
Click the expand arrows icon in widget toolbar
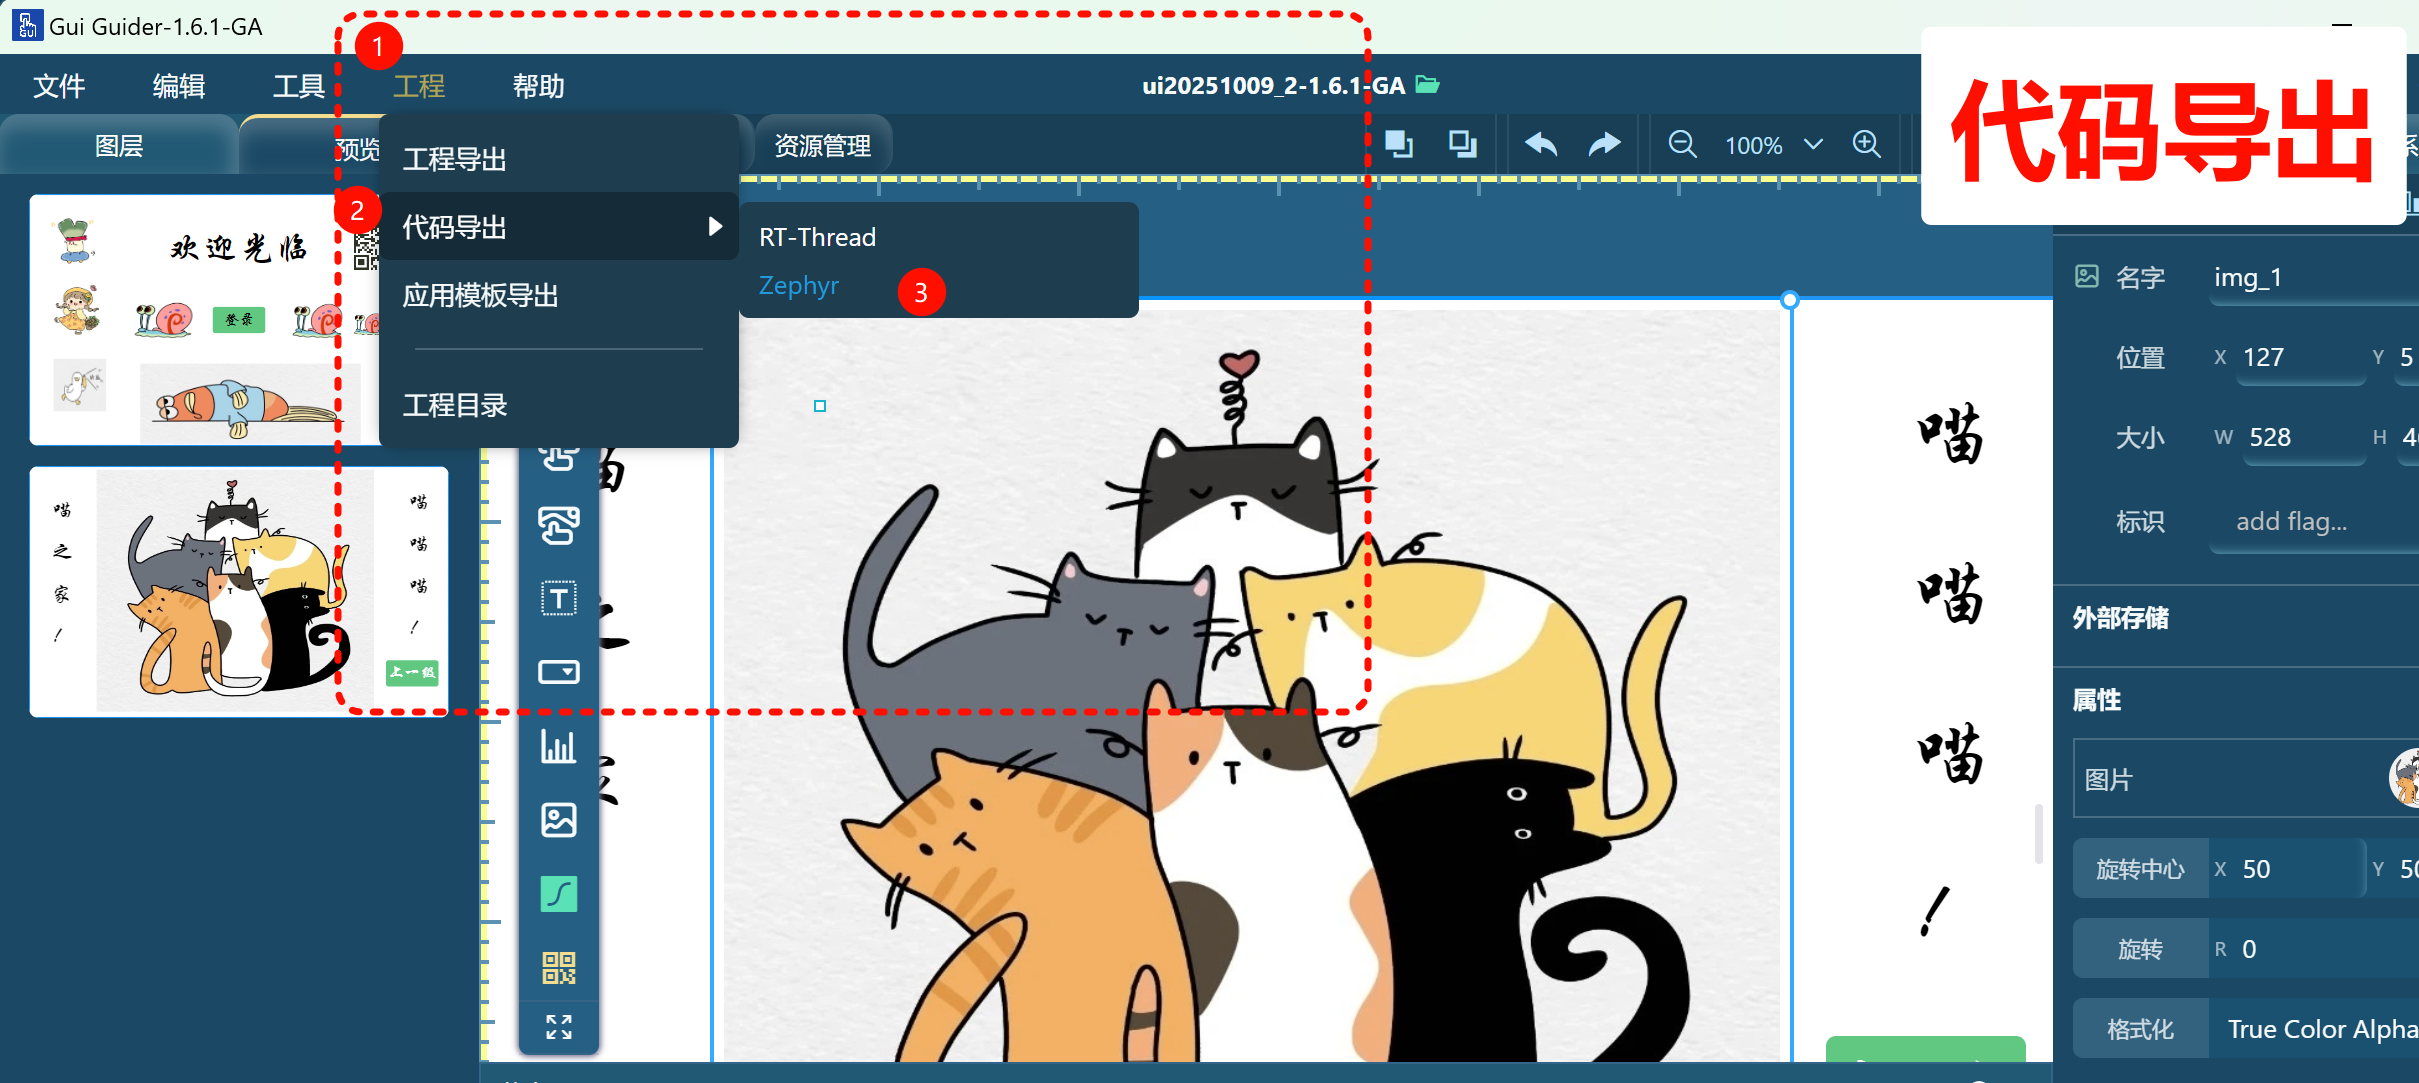(558, 1026)
